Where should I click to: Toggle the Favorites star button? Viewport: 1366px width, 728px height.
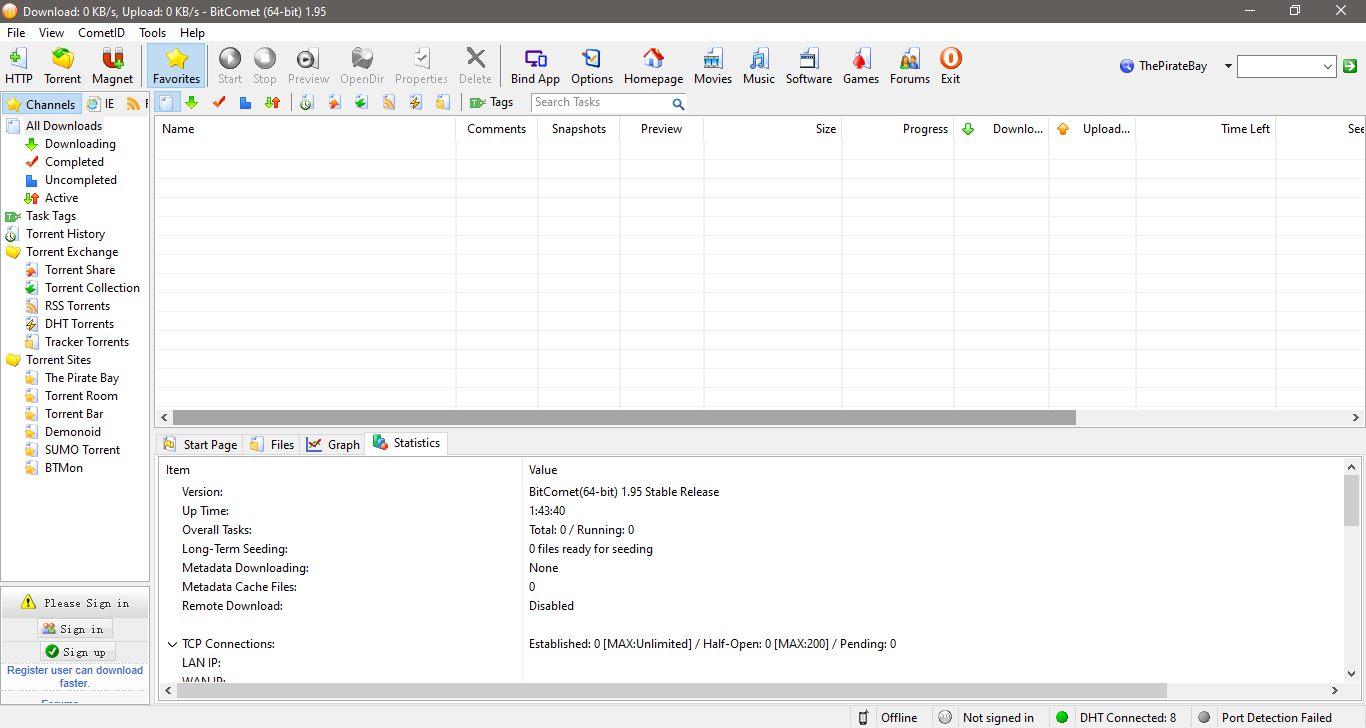177,66
